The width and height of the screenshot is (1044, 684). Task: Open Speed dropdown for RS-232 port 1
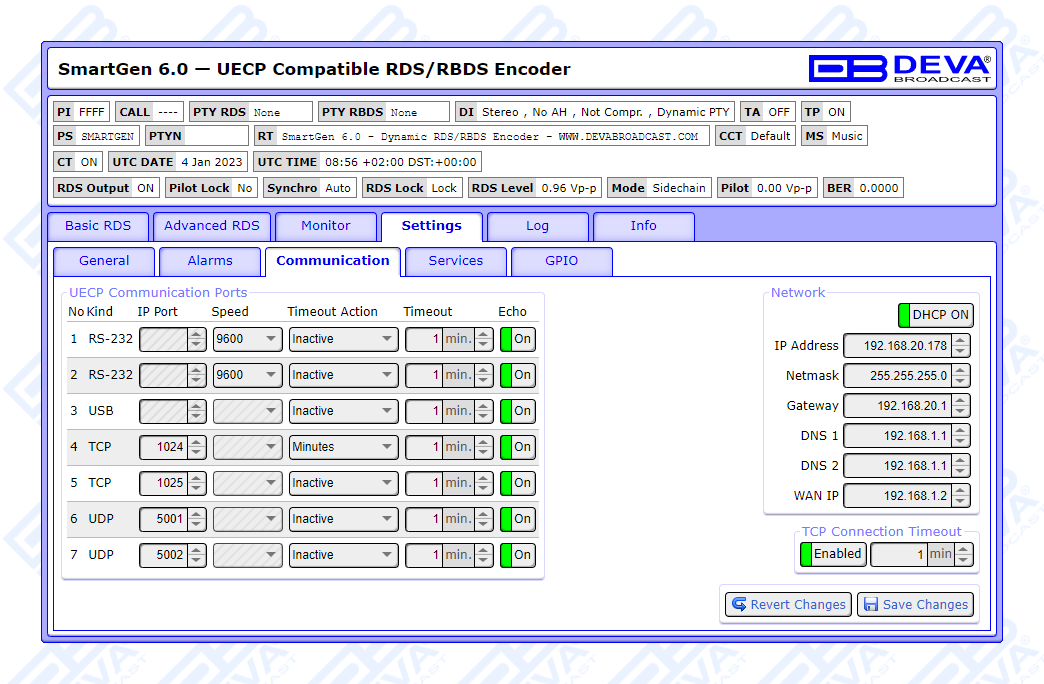point(247,339)
